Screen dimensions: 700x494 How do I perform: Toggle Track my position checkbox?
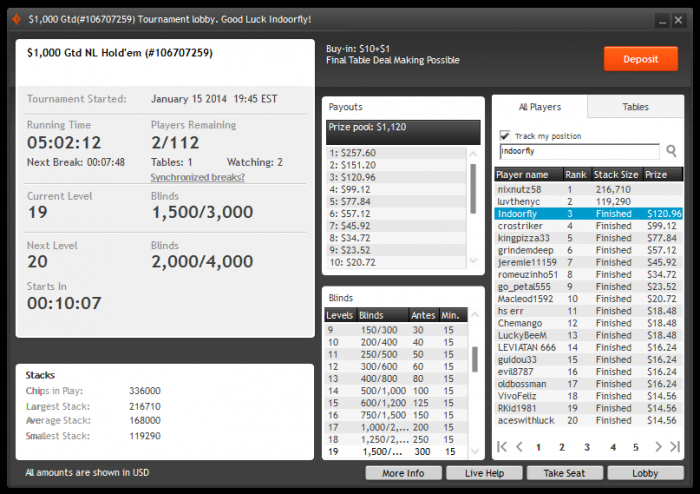pyautogui.click(x=505, y=135)
